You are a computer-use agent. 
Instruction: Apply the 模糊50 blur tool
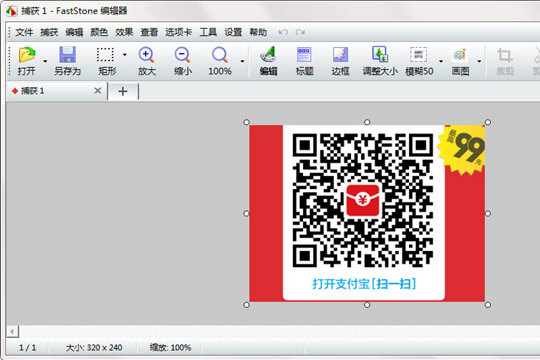coord(418,55)
